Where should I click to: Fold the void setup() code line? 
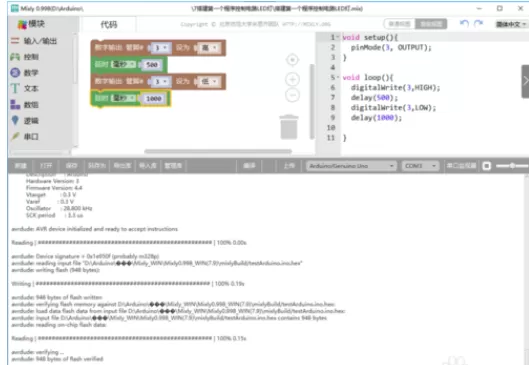click(338, 37)
